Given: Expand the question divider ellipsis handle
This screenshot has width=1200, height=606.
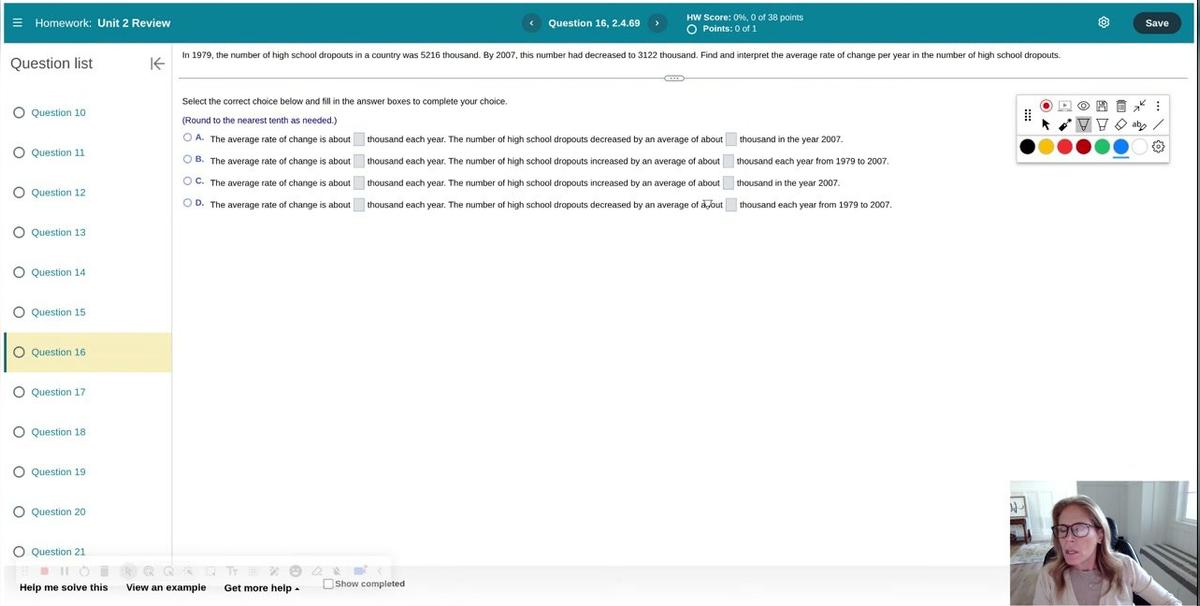Looking at the screenshot, I should pyautogui.click(x=674, y=78).
